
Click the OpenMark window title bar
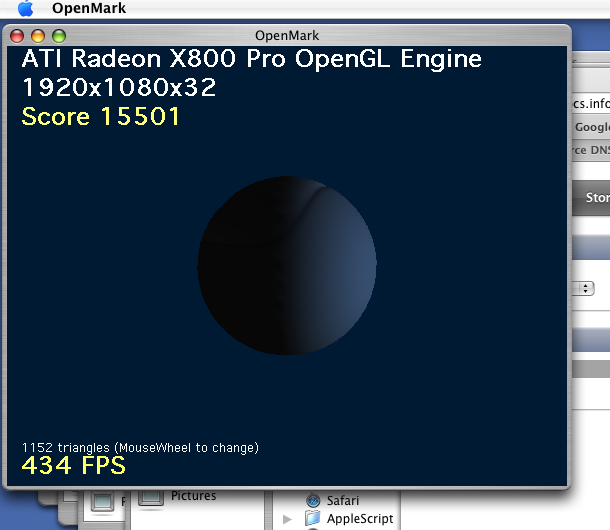tap(287, 35)
